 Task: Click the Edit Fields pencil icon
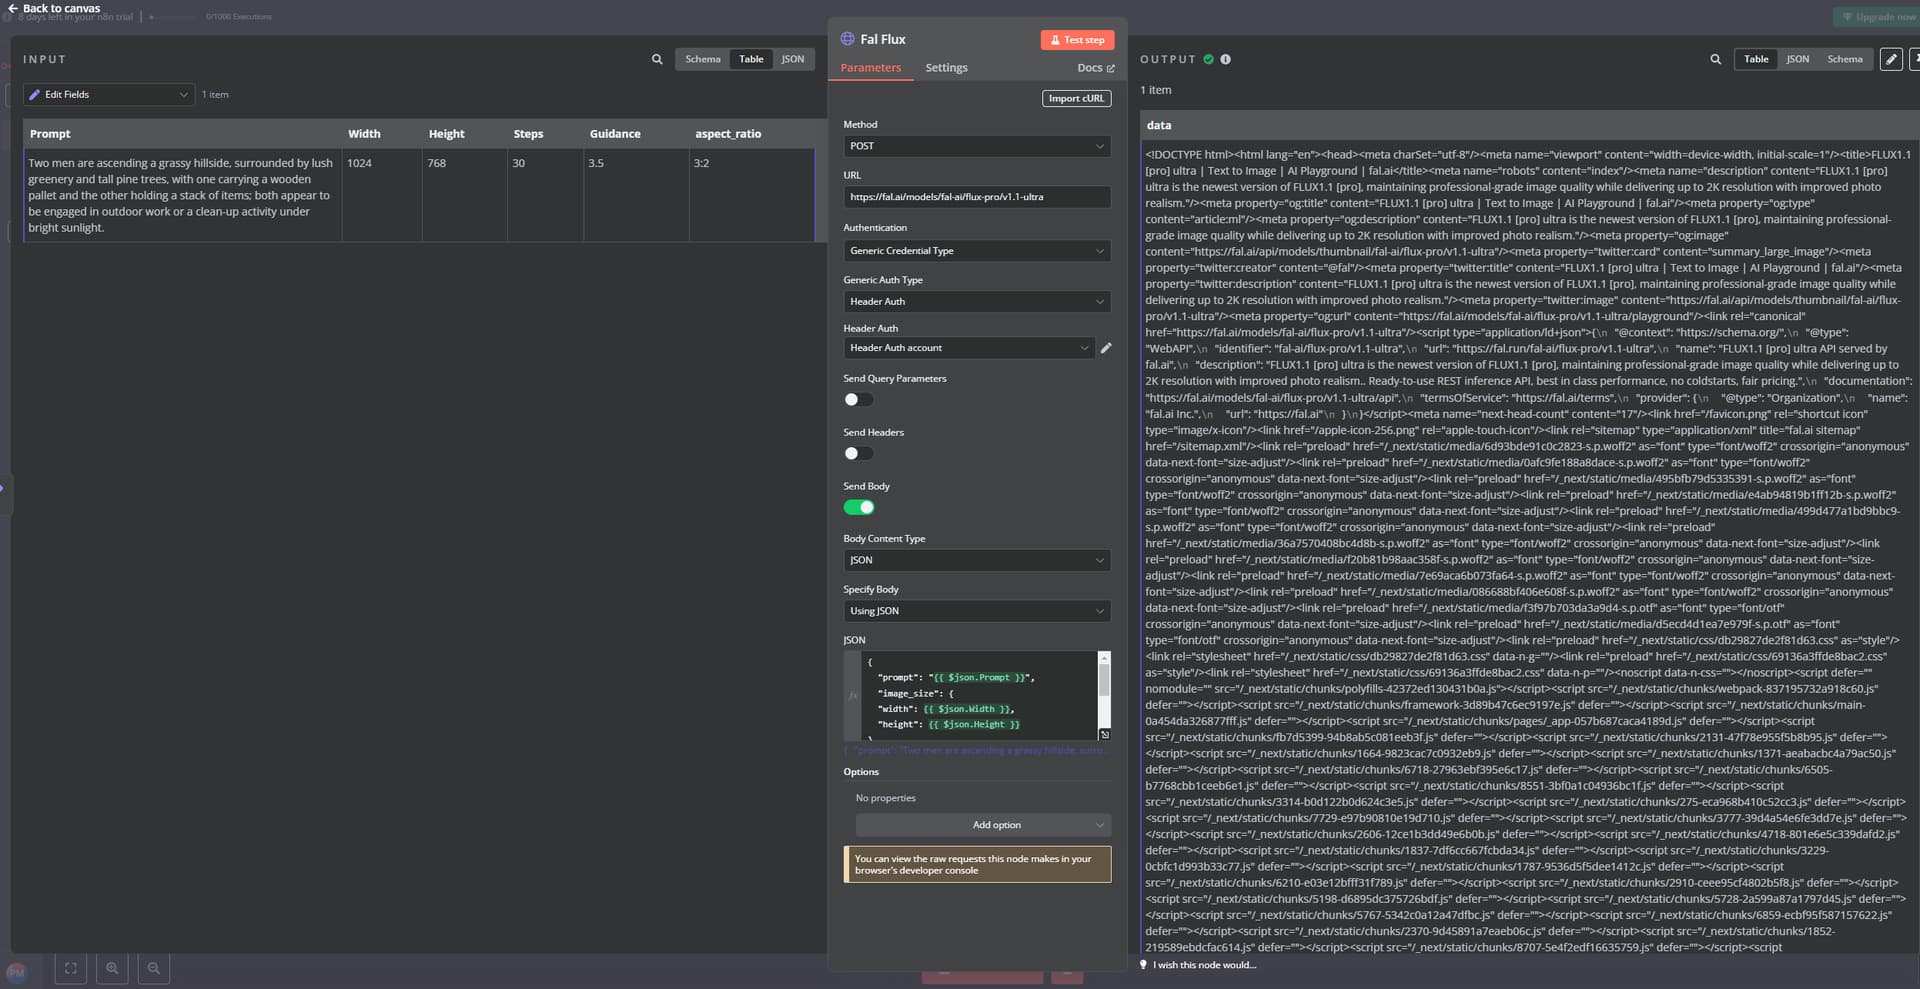[x=35, y=95]
